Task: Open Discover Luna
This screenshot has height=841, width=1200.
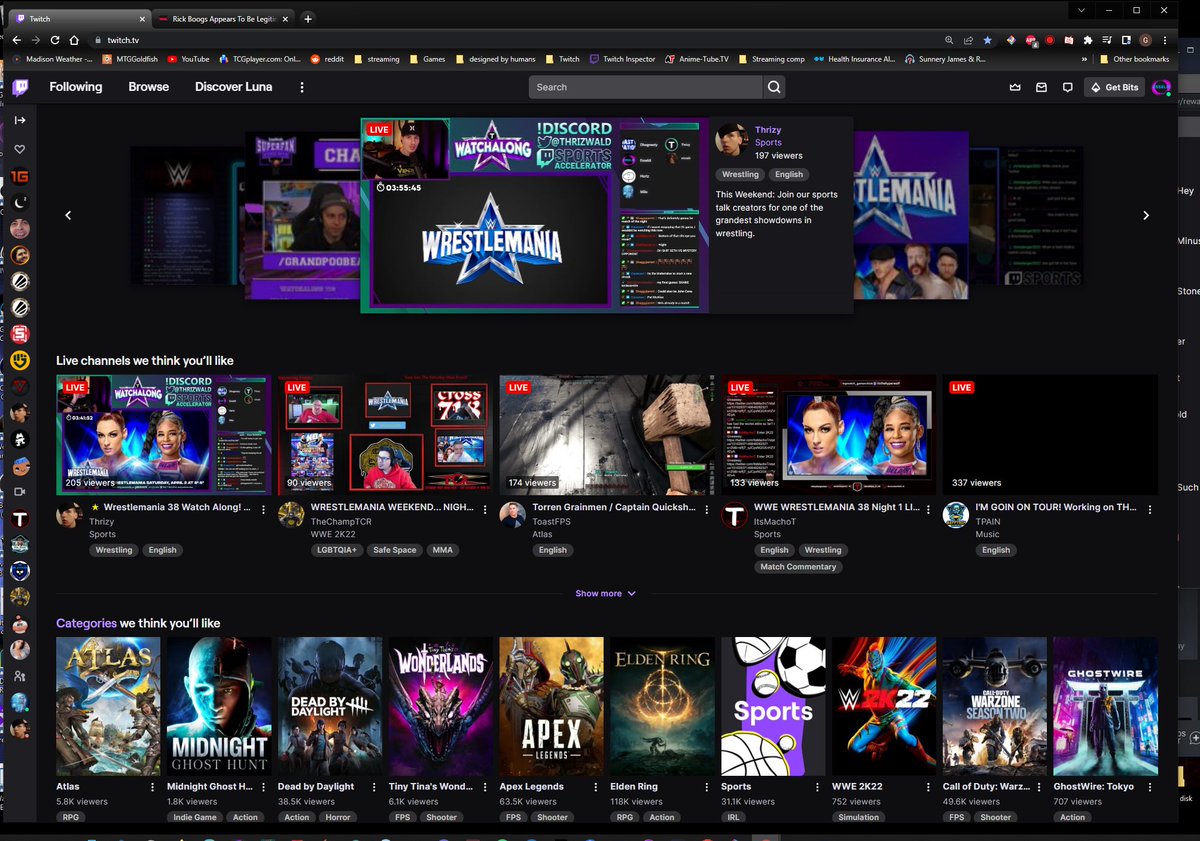Action: (233, 87)
